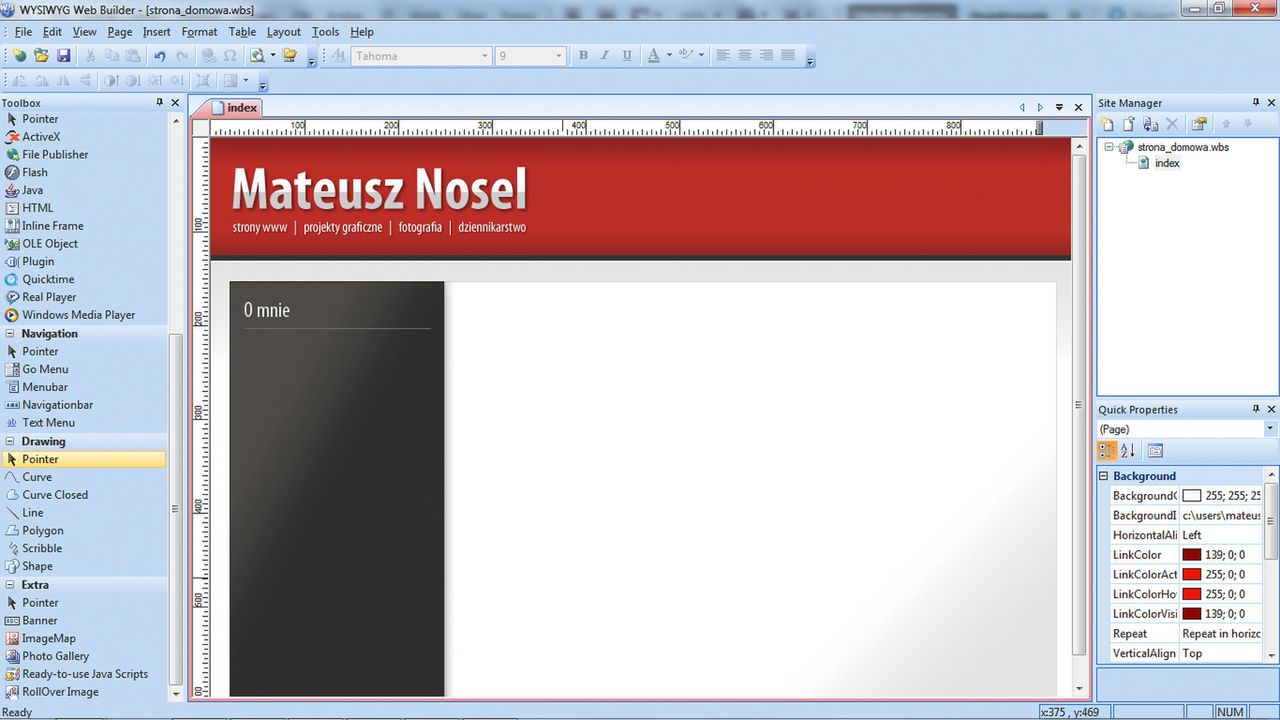
Task: Click the Repeat property value field
Action: pos(1221,634)
